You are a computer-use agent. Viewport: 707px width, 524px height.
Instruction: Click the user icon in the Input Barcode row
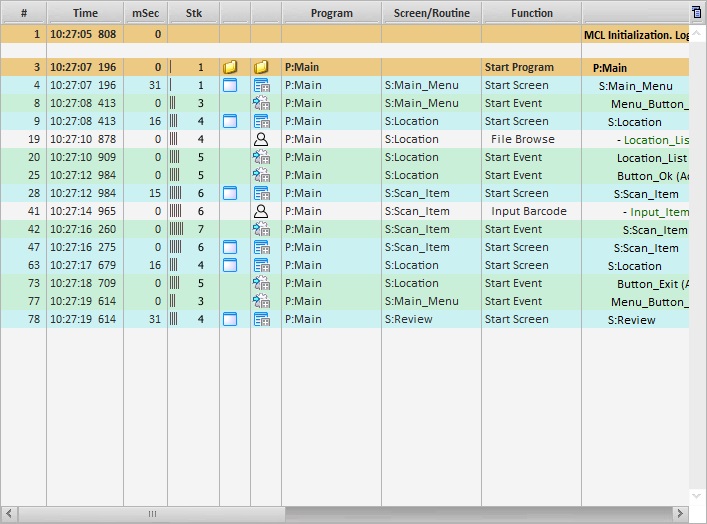tap(261, 212)
